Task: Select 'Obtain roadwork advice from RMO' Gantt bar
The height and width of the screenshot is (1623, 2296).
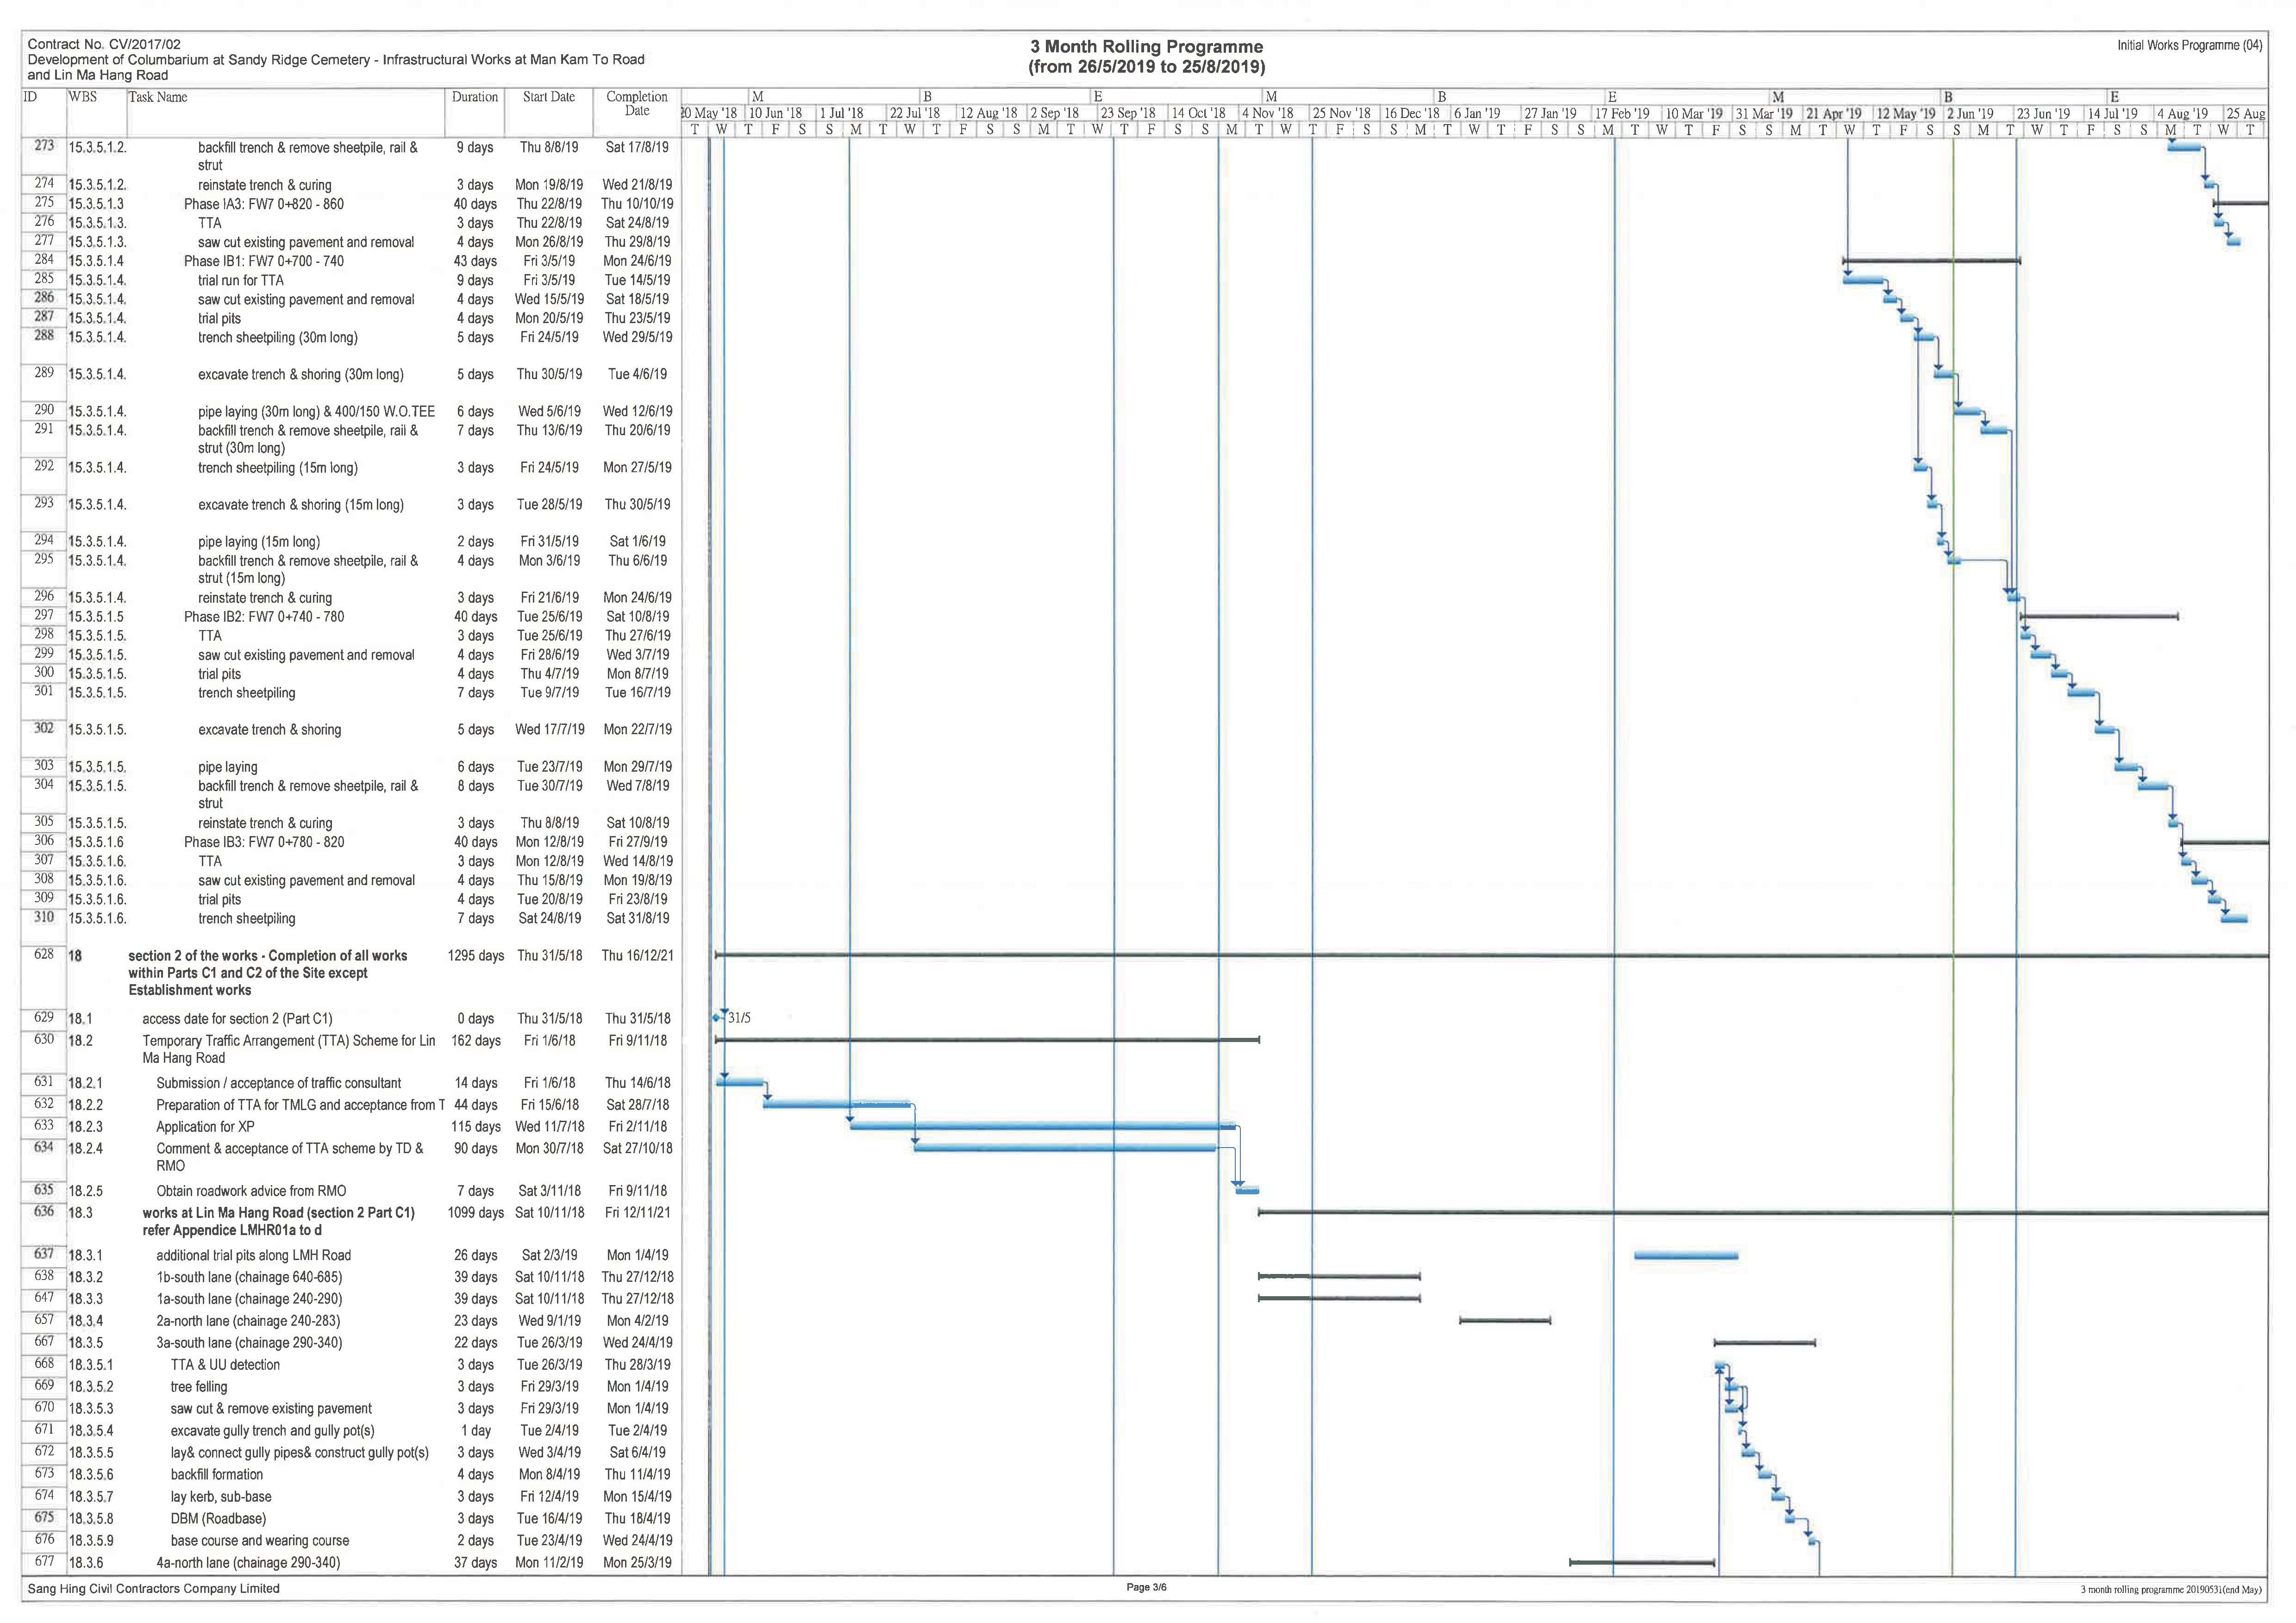Action: 1247,1191
